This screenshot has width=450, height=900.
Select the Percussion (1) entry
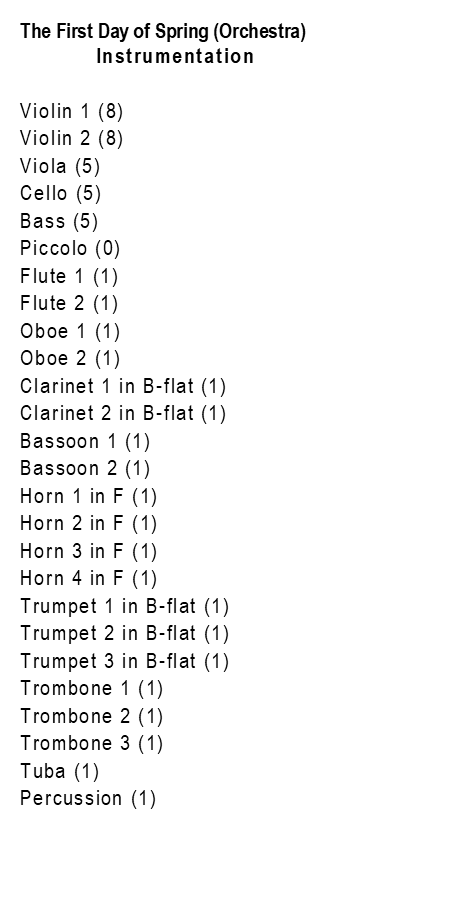pyautogui.click(x=88, y=800)
